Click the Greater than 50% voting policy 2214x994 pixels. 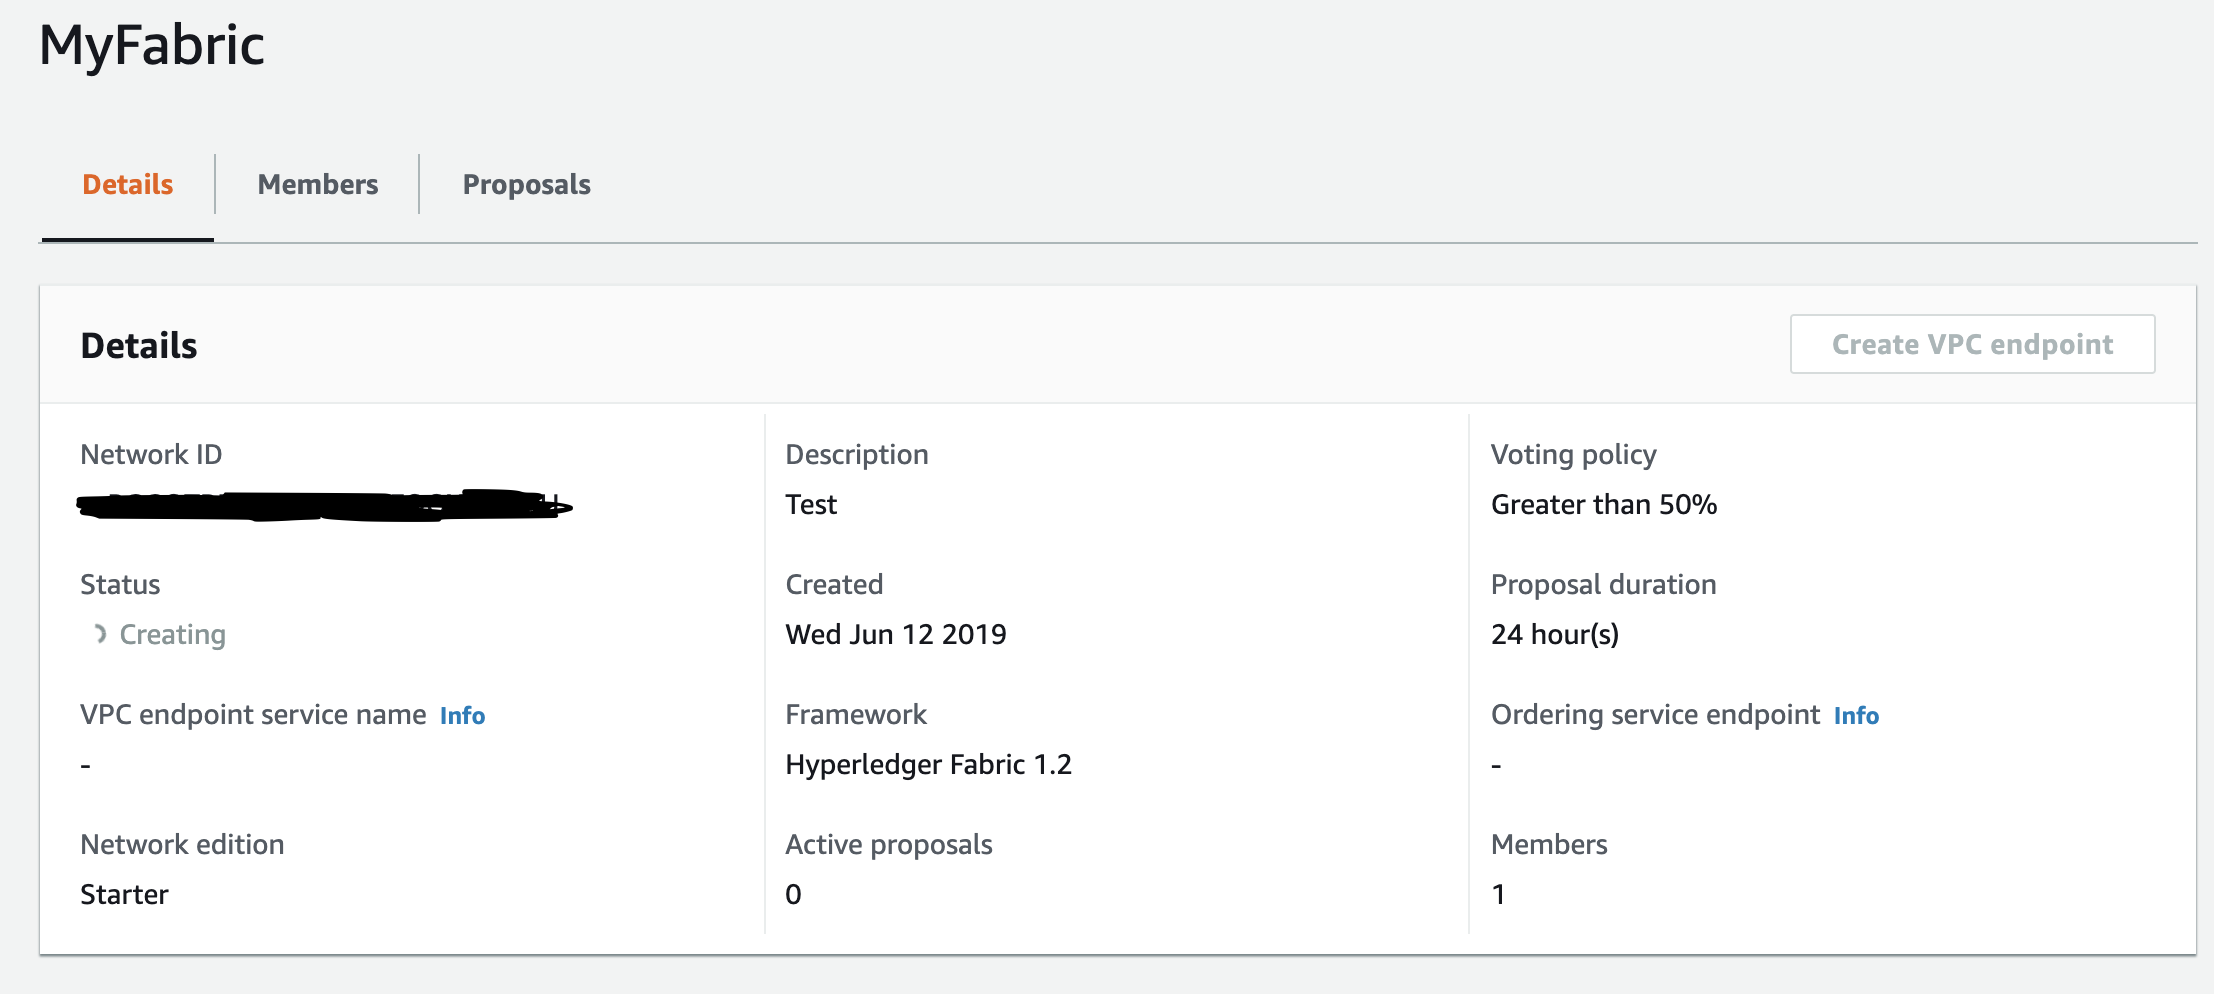tap(1604, 504)
